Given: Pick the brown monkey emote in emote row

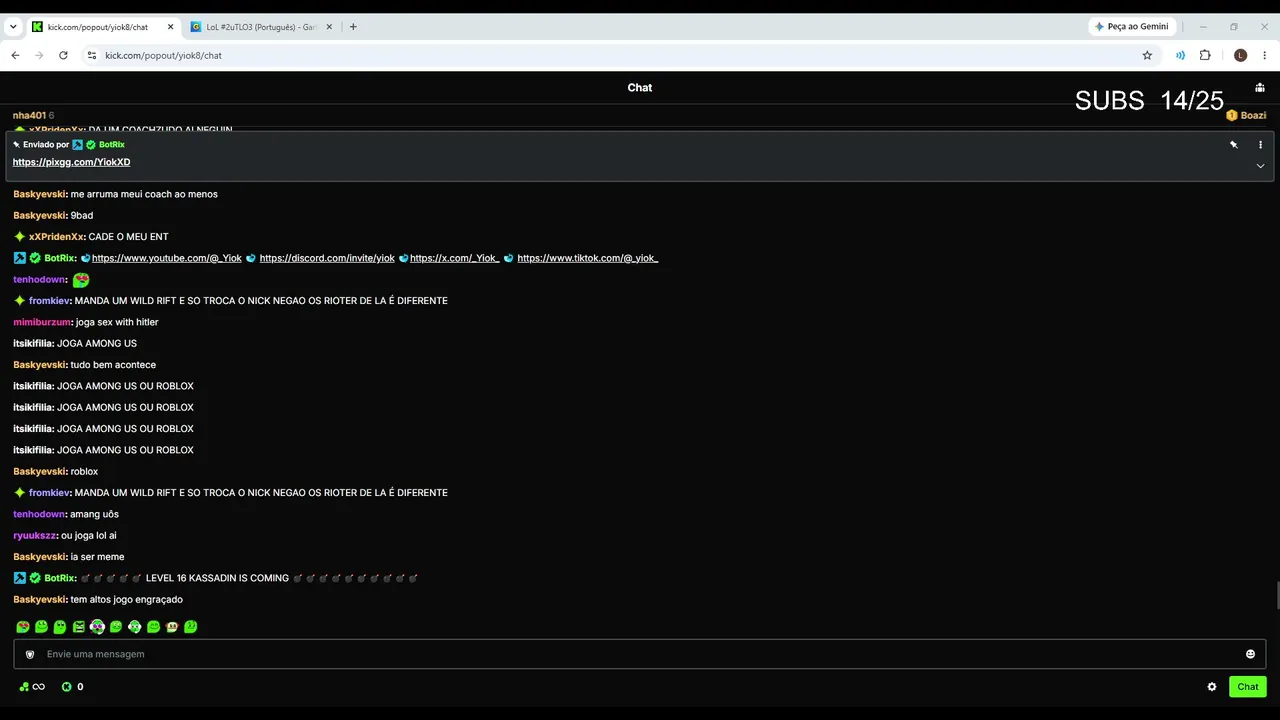Looking at the screenshot, I should tap(172, 627).
